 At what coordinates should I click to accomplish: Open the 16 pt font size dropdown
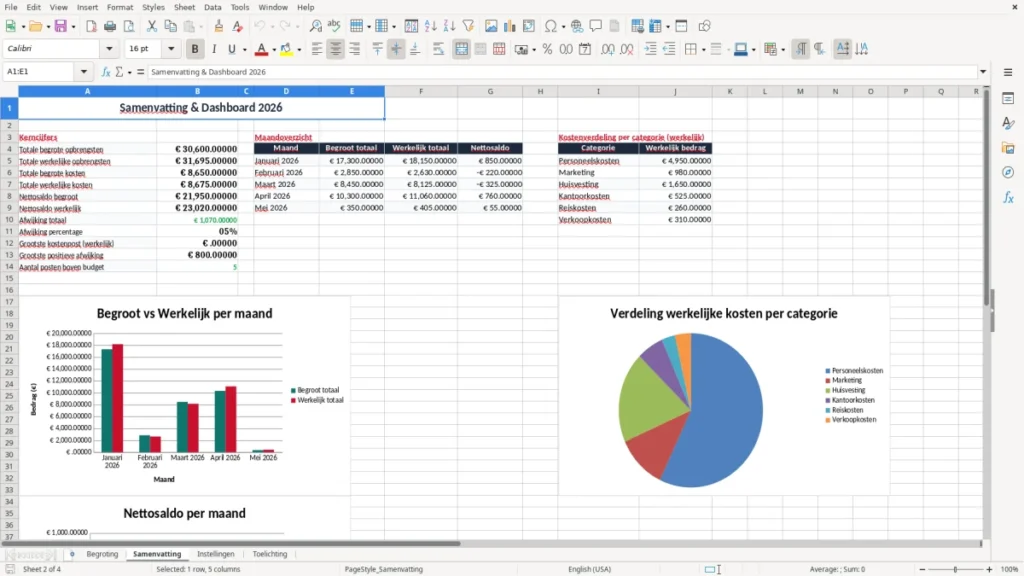tap(171, 48)
